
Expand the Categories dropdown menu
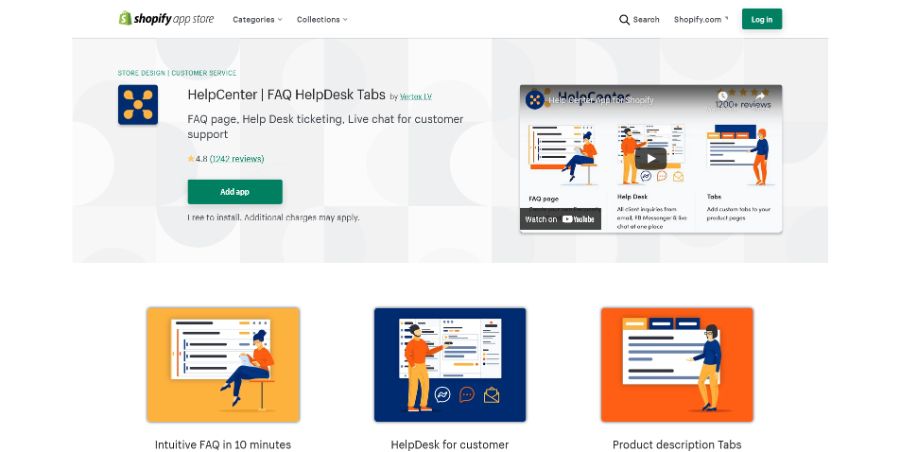(x=257, y=20)
